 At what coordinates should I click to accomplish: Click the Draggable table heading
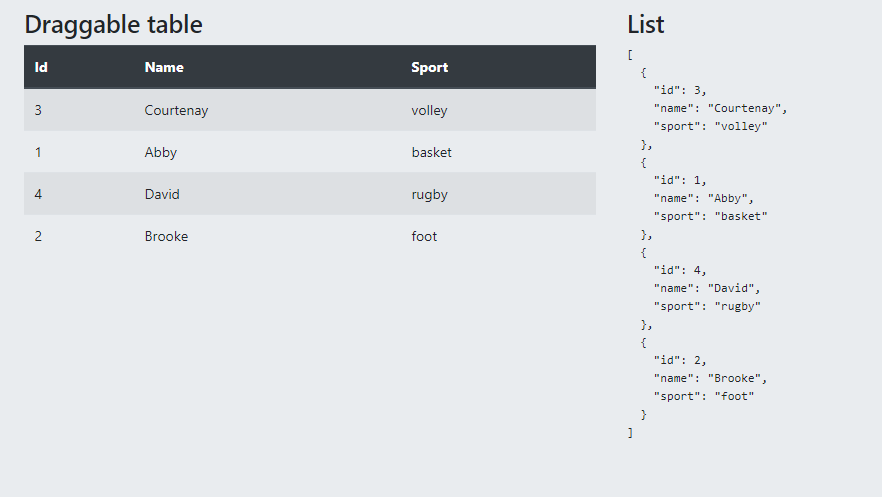point(113,25)
